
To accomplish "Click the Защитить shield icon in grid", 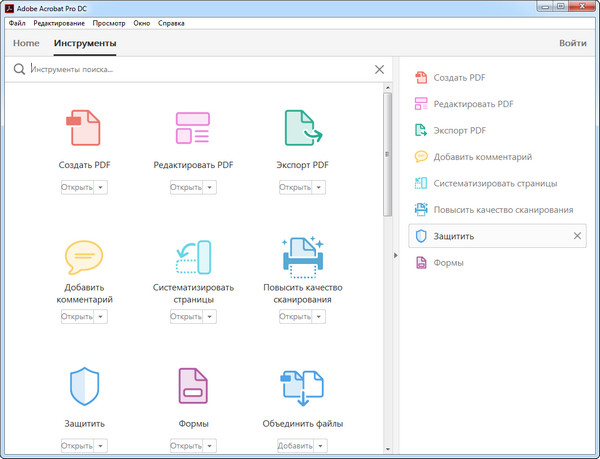I will pos(84,386).
